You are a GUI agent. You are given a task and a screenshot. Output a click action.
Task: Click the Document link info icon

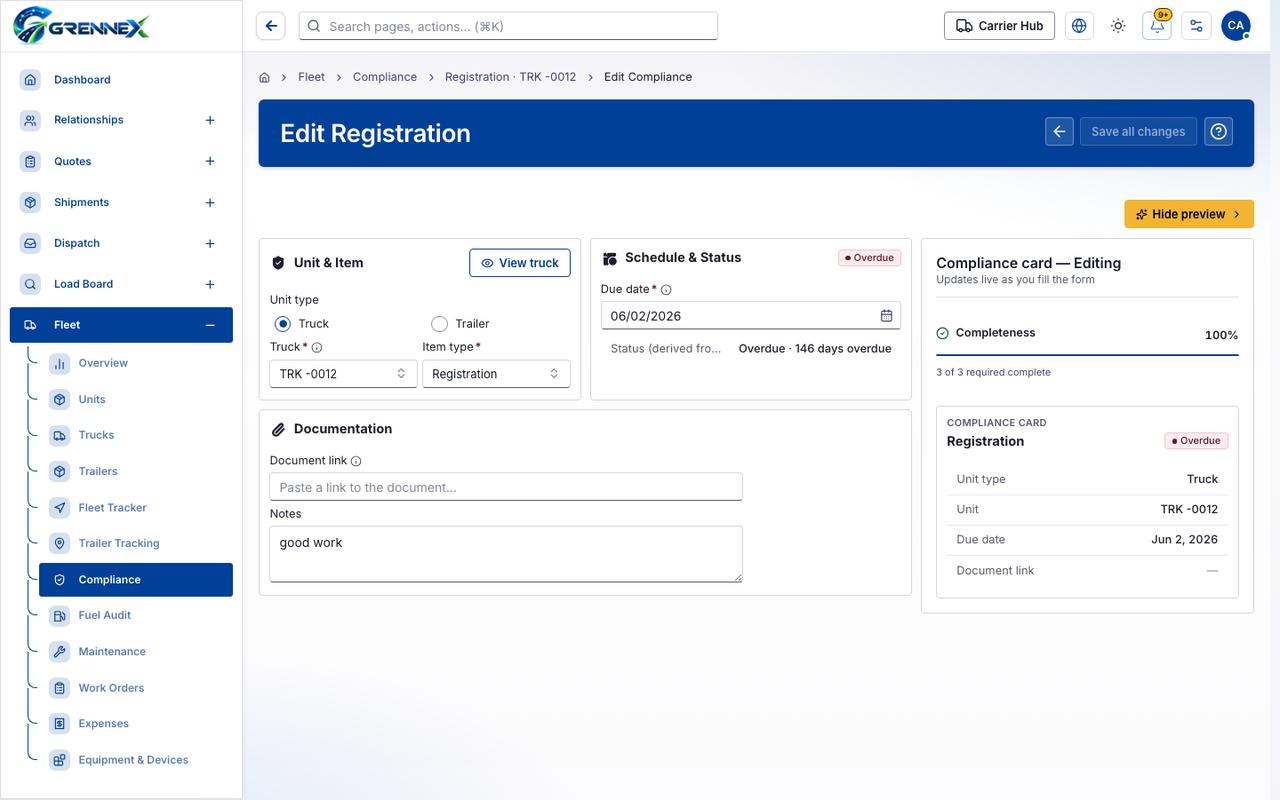click(x=356, y=461)
